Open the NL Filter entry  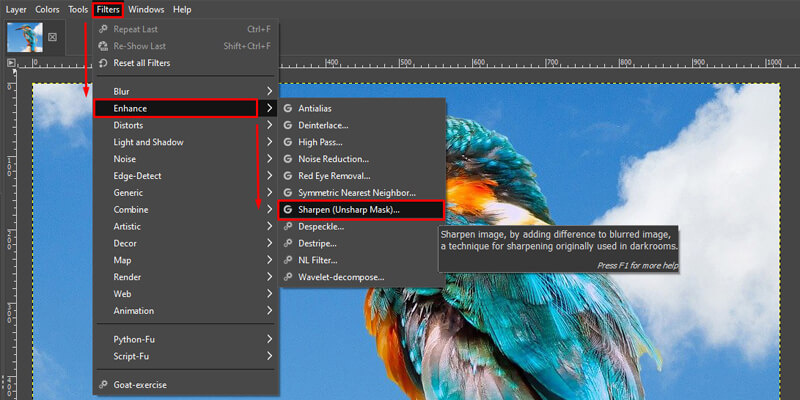(x=362, y=260)
